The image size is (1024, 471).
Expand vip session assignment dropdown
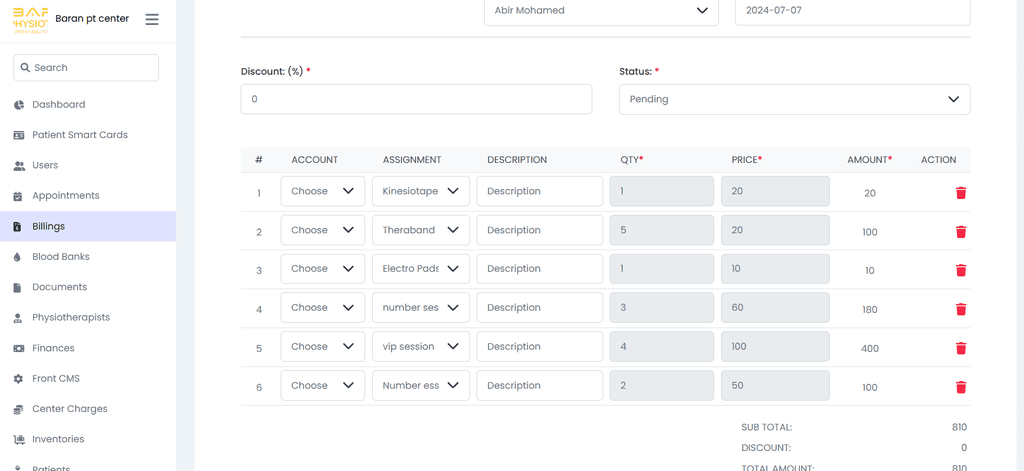pos(420,347)
